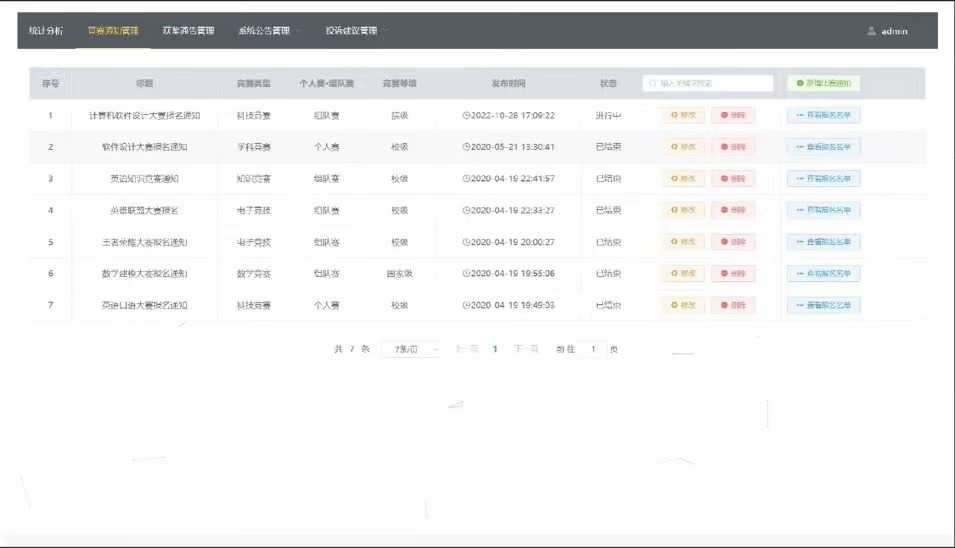The width and height of the screenshot is (955, 548).
Task: Select the 竞赛通知管理 navigation tab
Action: click(113, 30)
